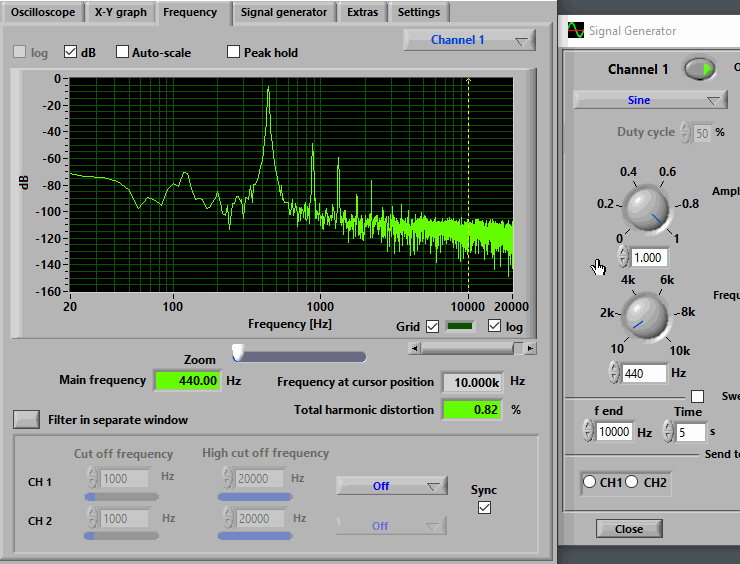
Task: Click the Frequency at cursor position value
Action: 473,382
